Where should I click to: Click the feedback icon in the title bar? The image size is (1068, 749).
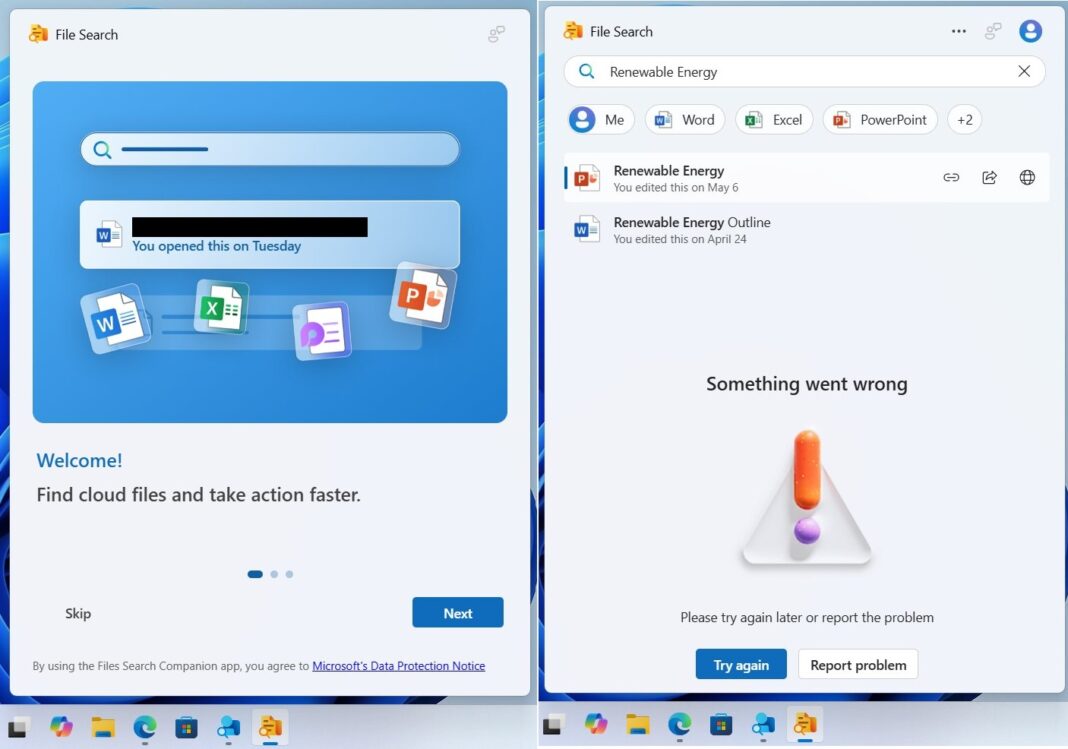tap(992, 31)
